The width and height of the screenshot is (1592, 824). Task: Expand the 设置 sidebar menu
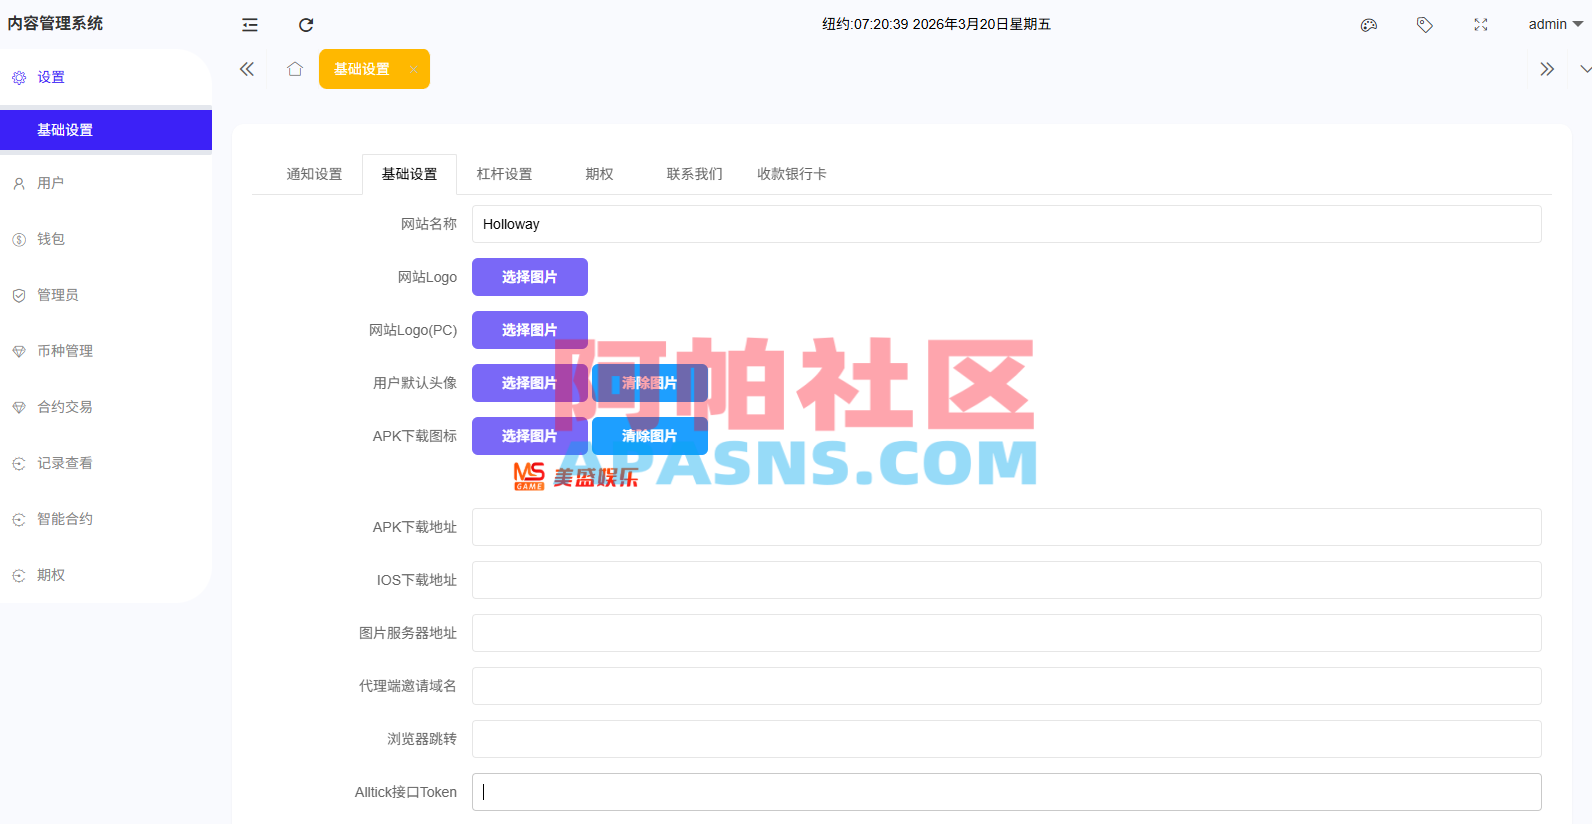tap(105, 77)
